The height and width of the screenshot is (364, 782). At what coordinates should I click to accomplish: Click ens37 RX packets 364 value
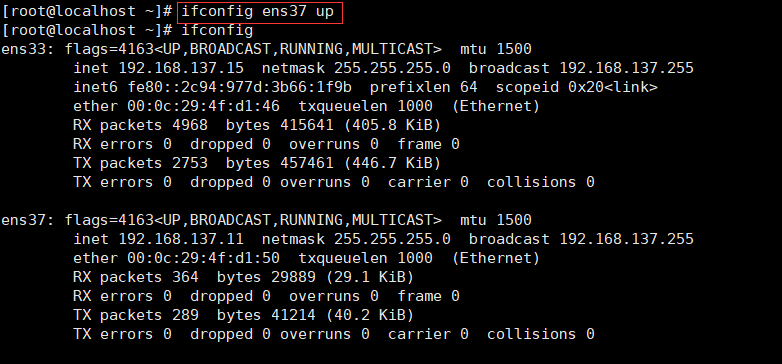[x=186, y=277]
